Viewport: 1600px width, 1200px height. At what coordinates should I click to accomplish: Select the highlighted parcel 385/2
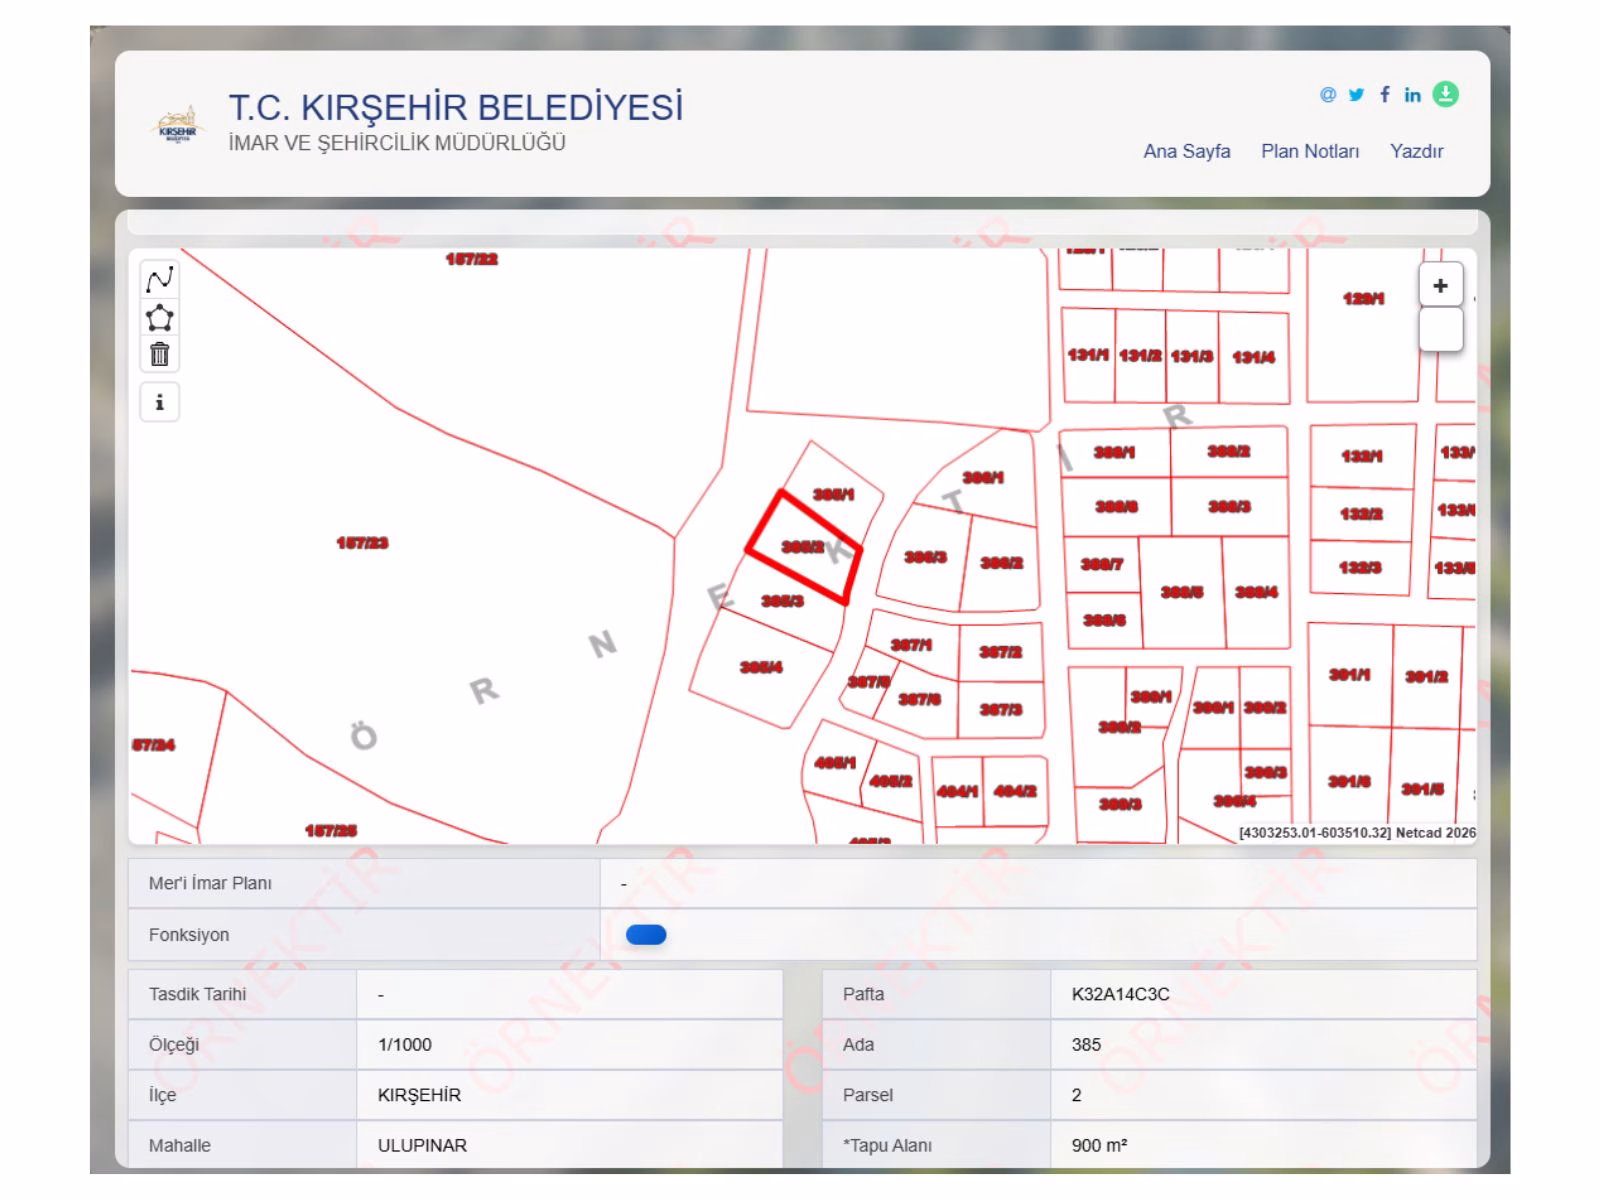[x=805, y=547]
